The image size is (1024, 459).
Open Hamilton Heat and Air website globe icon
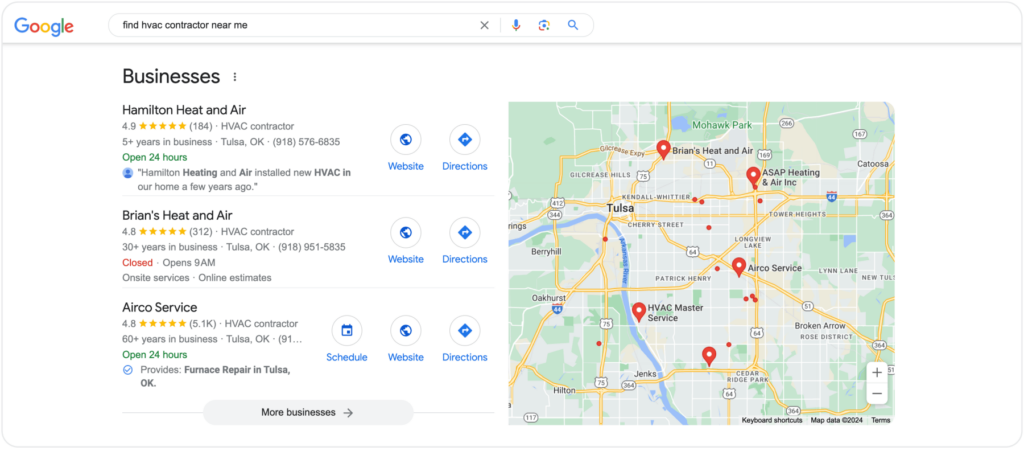tap(406, 139)
